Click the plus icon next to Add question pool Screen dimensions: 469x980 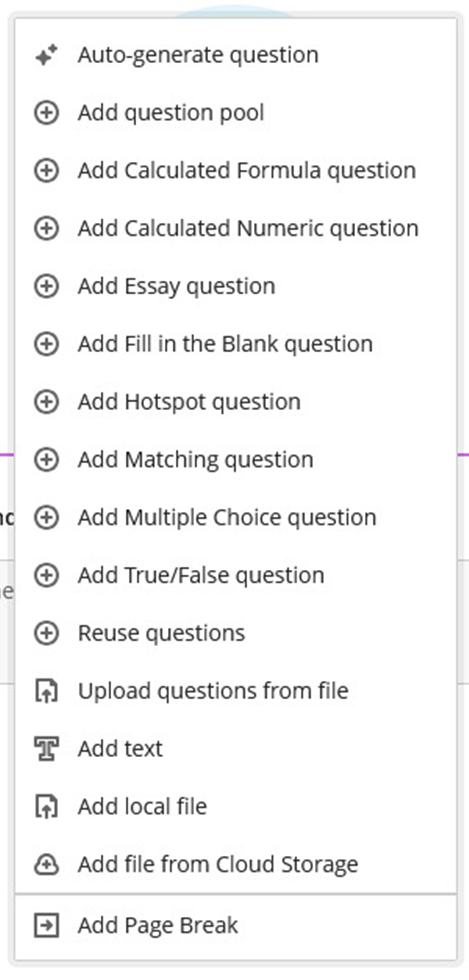46,113
